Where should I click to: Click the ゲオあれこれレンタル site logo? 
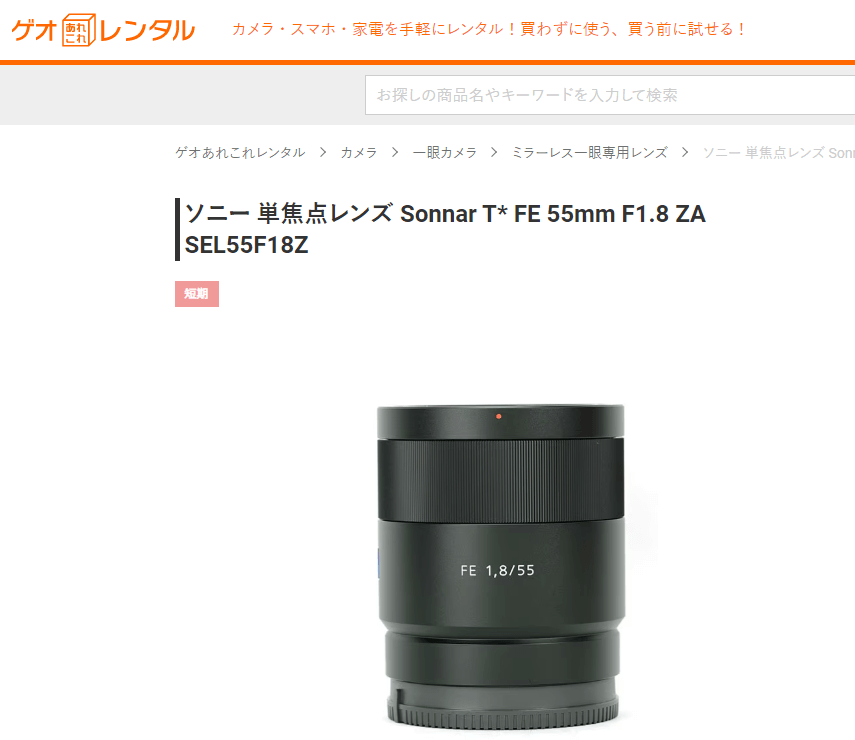tap(103, 30)
